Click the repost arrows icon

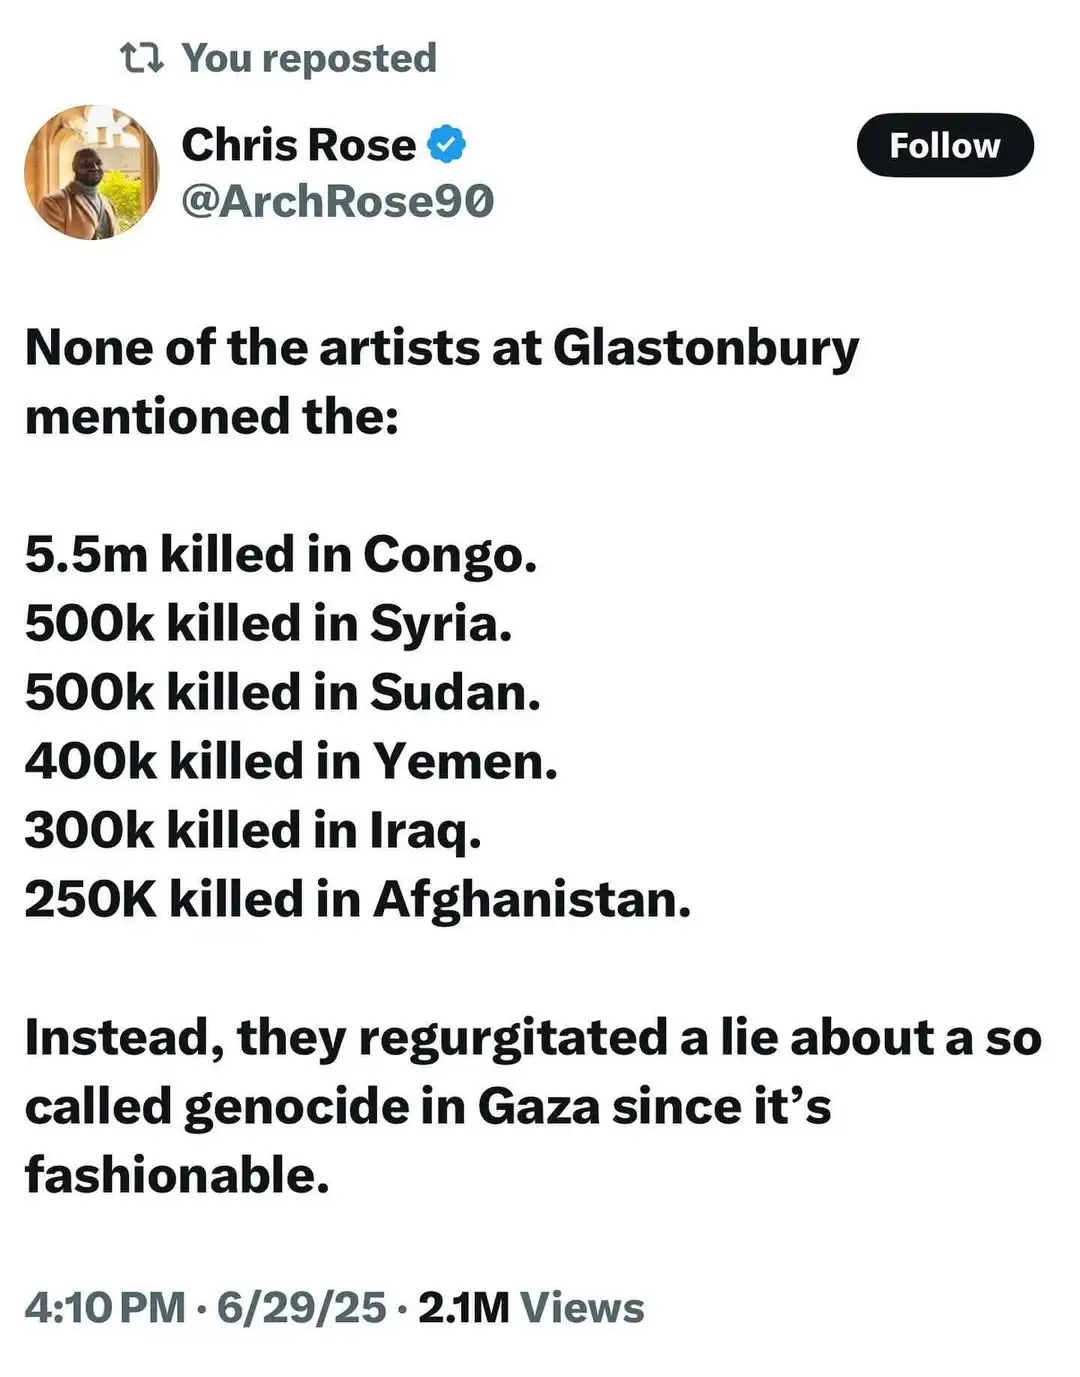[141, 58]
